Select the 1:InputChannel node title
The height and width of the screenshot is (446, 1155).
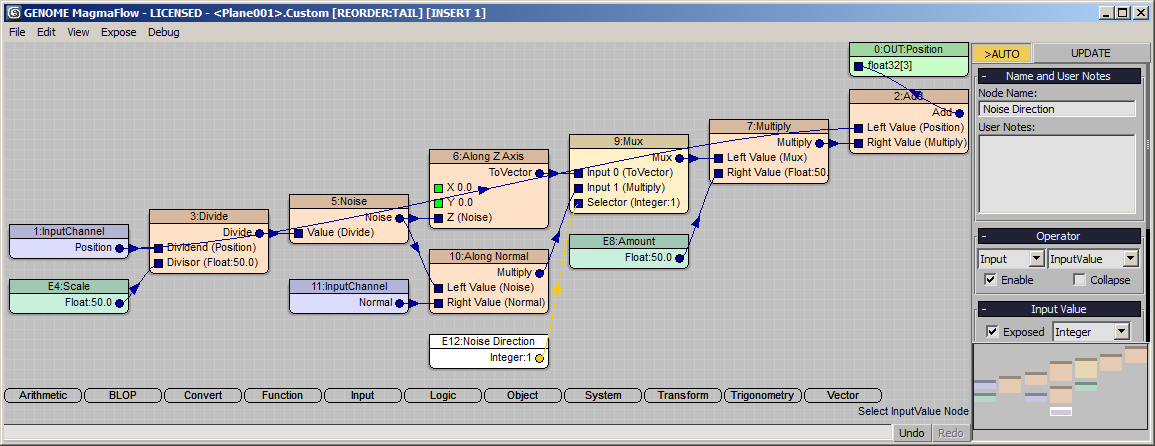69,231
